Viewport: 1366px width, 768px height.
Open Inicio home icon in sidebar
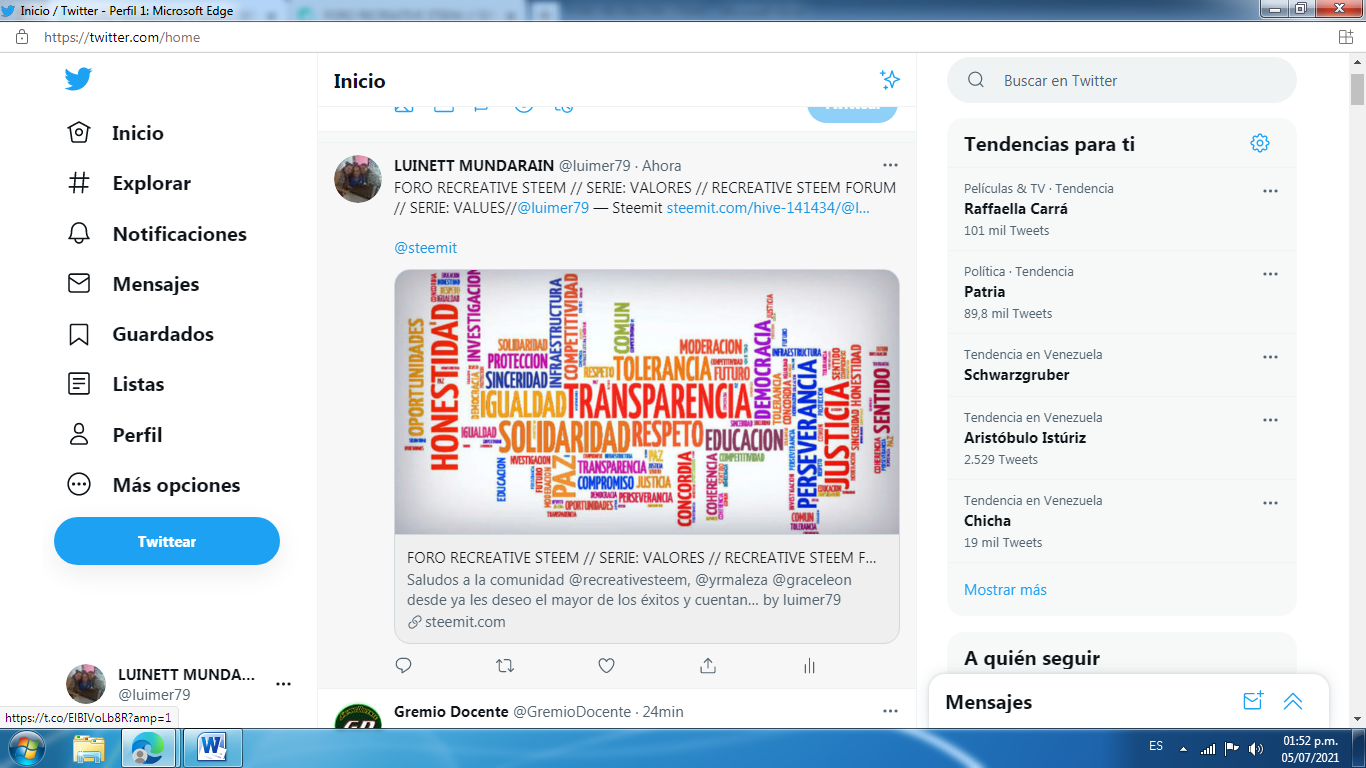(x=79, y=133)
